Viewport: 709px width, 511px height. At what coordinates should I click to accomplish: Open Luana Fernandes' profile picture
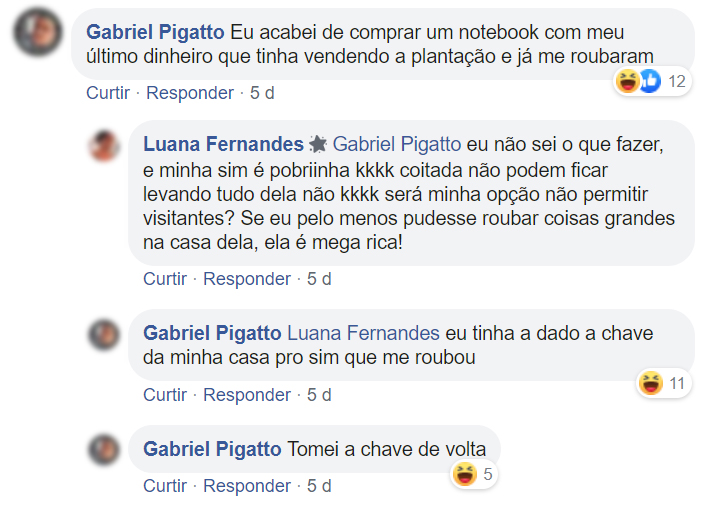click(x=104, y=146)
